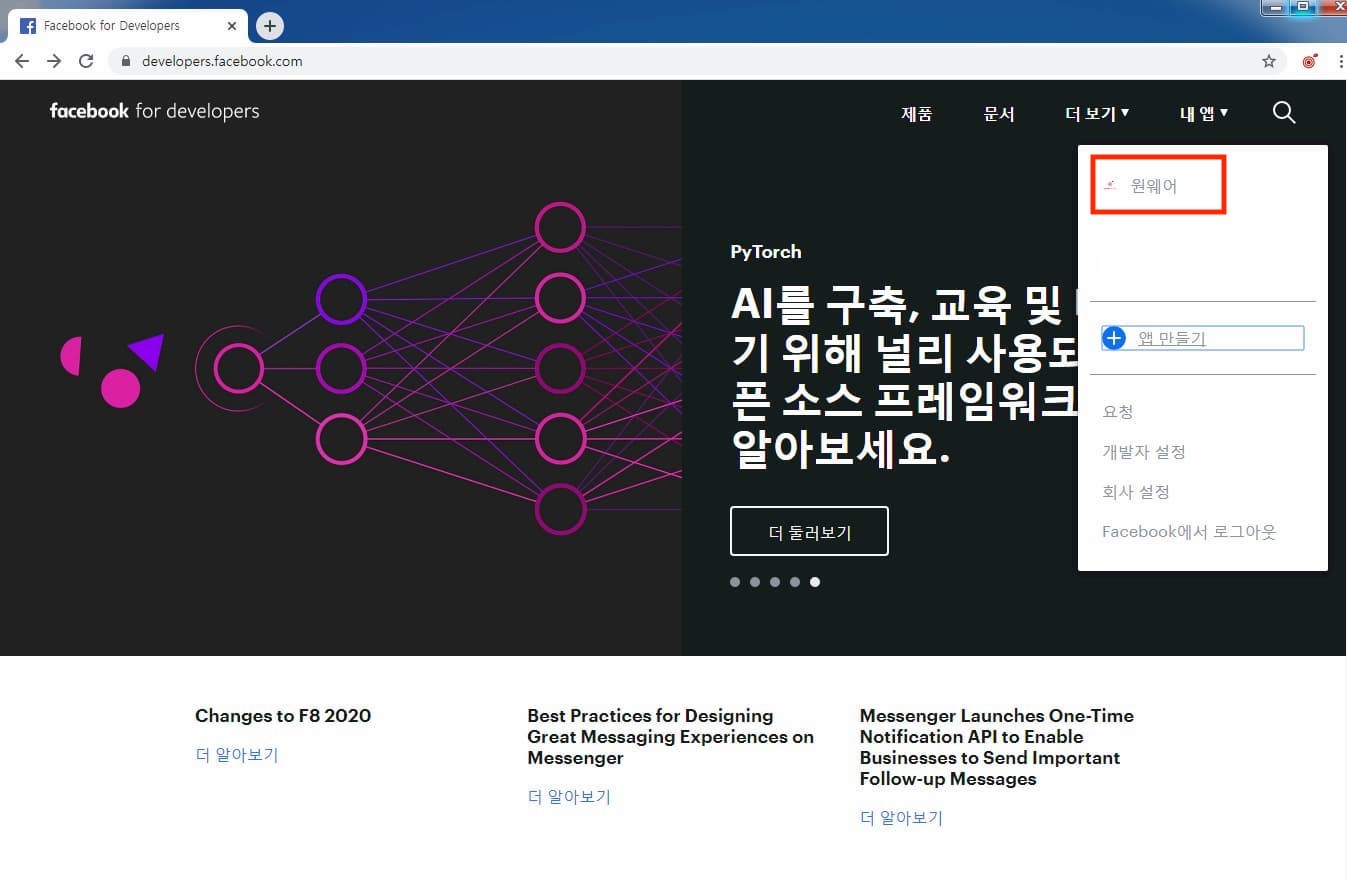
Task: Click the Best Practices for Designing heading
Action: 670,737
